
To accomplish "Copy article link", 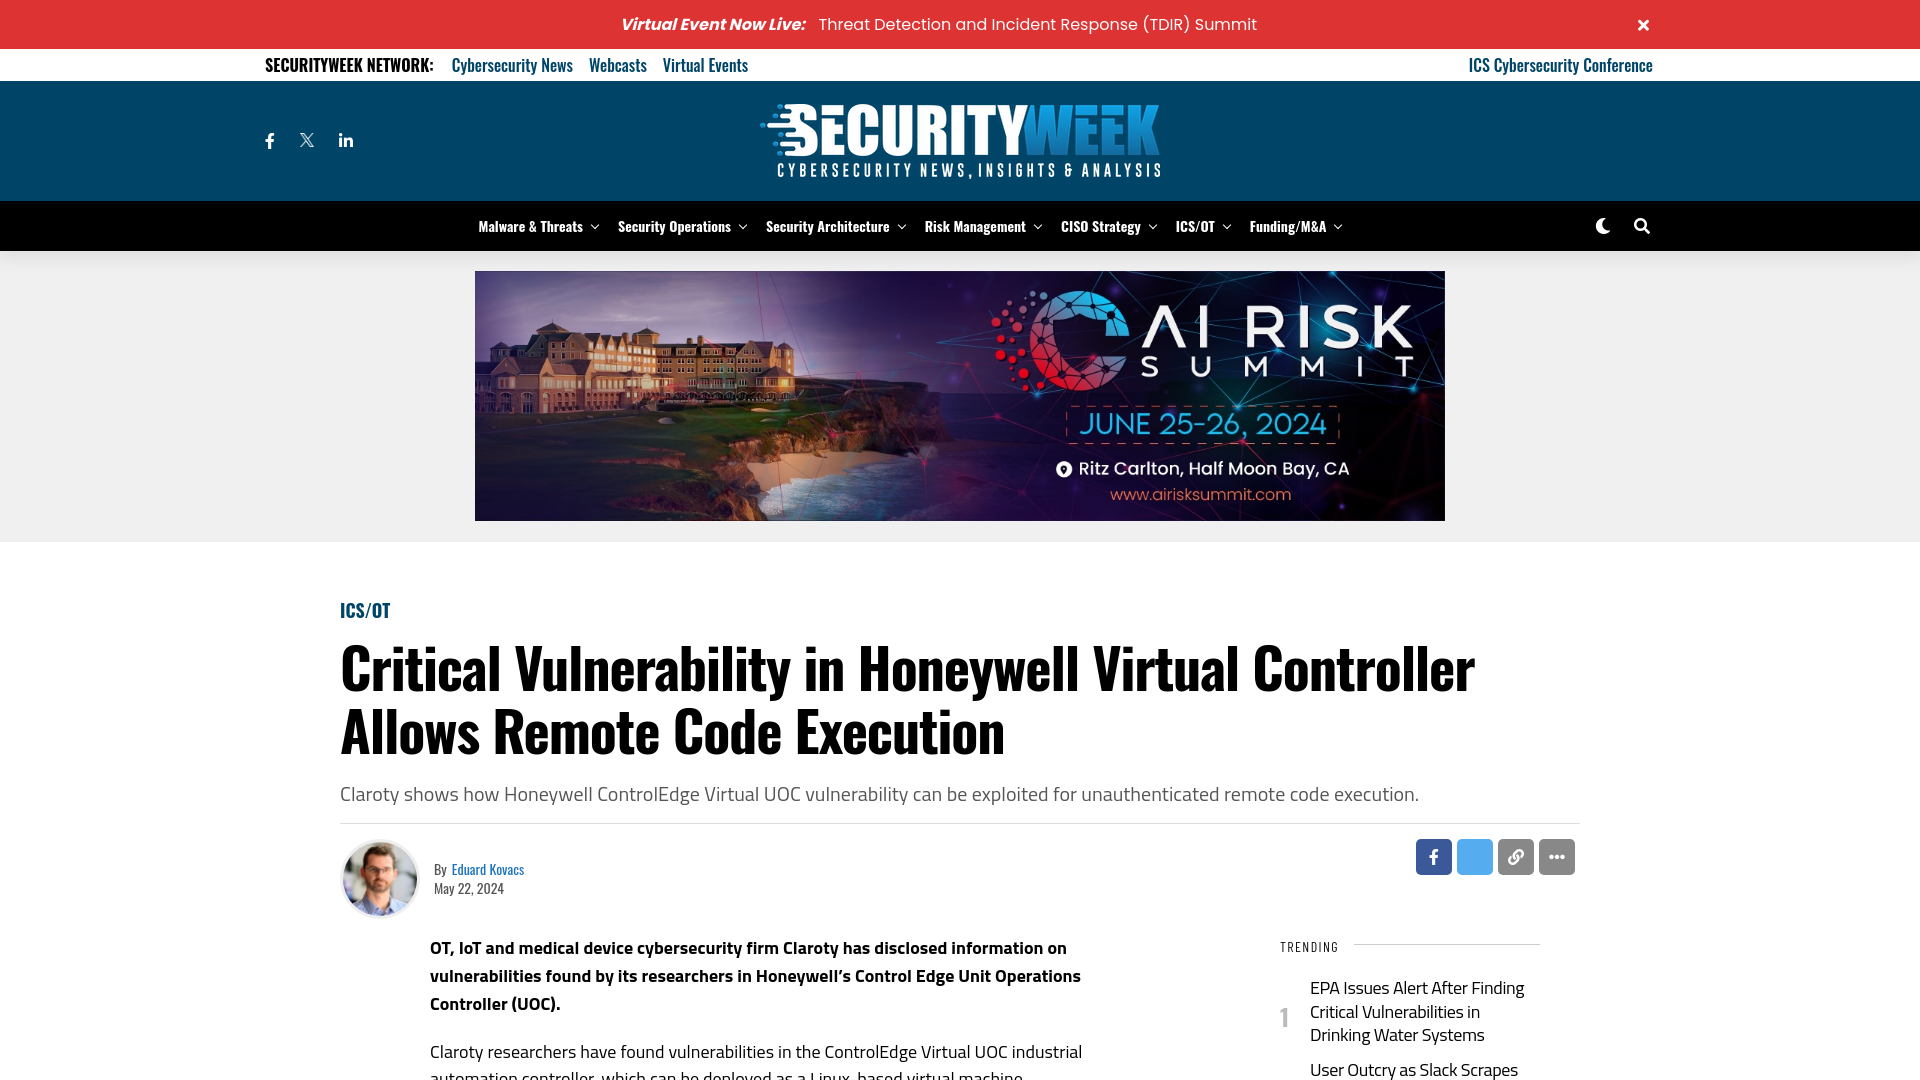I will pyautogui.click(x=1515, y=856).
